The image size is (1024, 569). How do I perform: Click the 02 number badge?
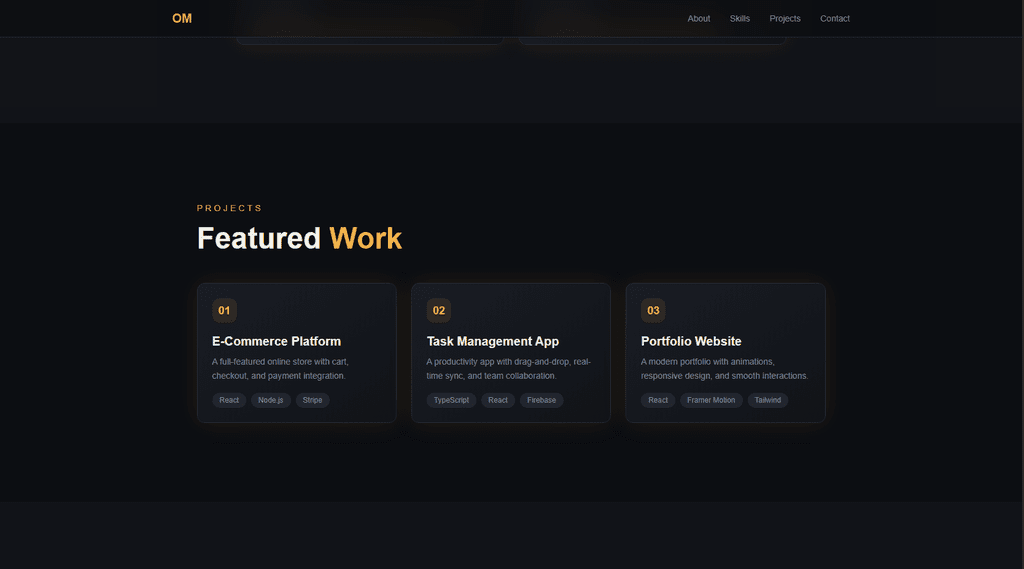(438, 310)
